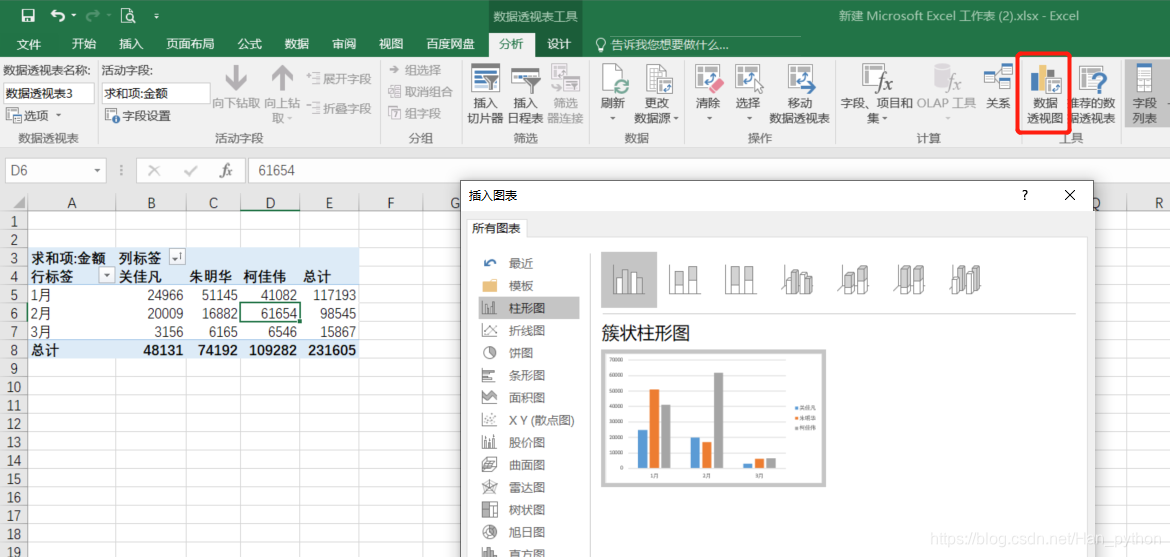Open column labels (列标签) filter dropdown

(x=177, y=258)
